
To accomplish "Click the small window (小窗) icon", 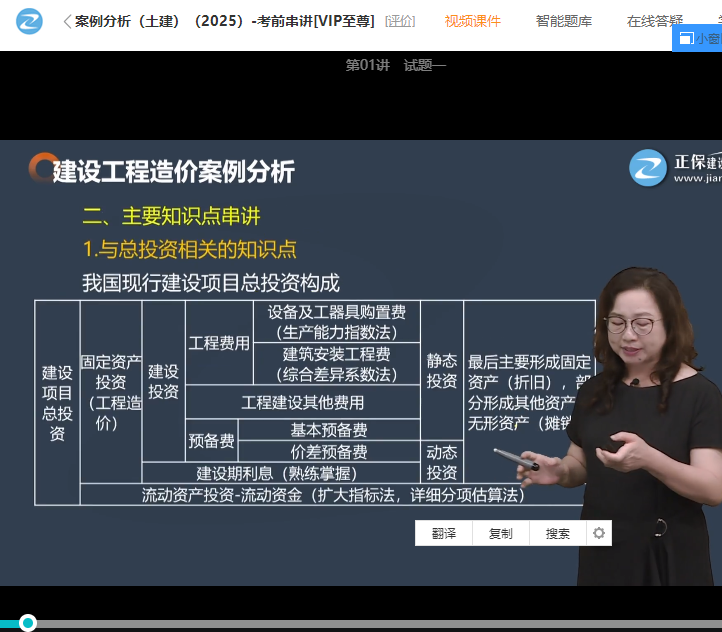I will click(x=686, y=38).
